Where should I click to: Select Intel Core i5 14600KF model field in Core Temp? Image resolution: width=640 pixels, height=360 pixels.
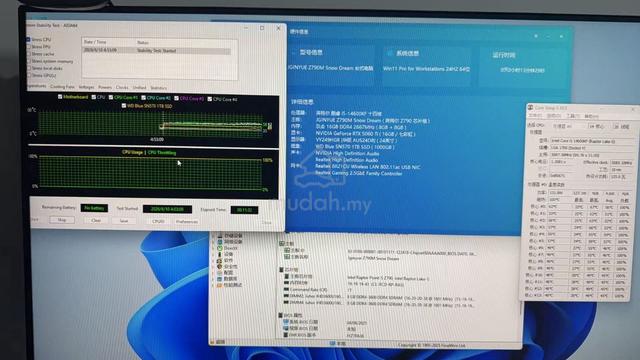click(x=592, y=141)
